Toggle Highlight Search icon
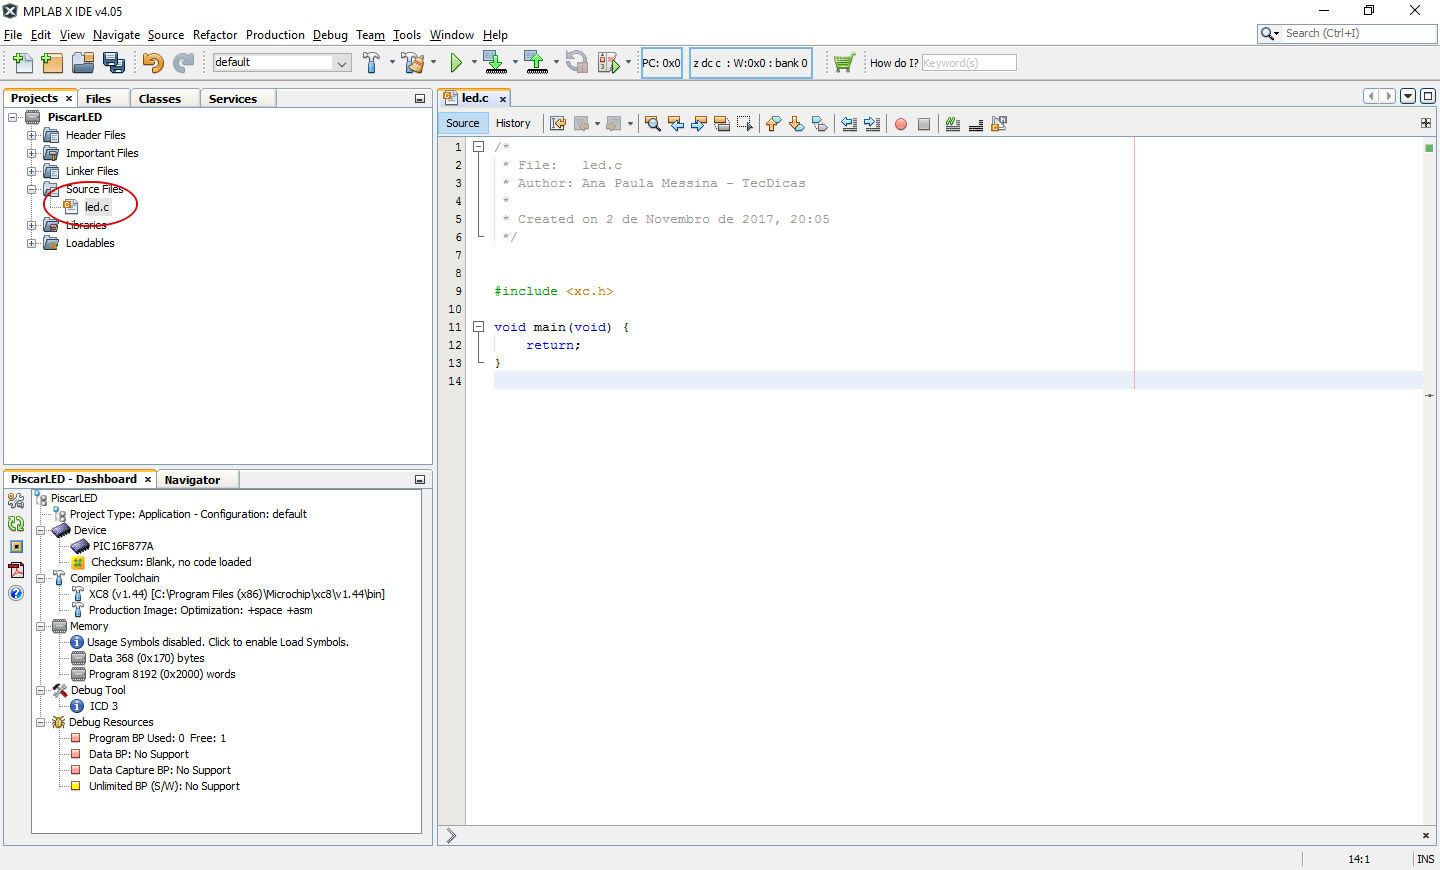The width and height of the screenshot is (1440, 870). 721,124
